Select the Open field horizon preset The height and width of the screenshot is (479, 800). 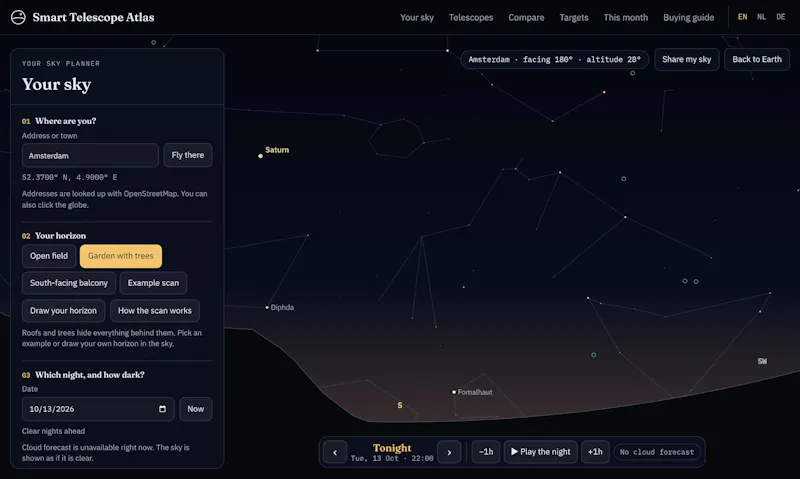pos(49,256)
